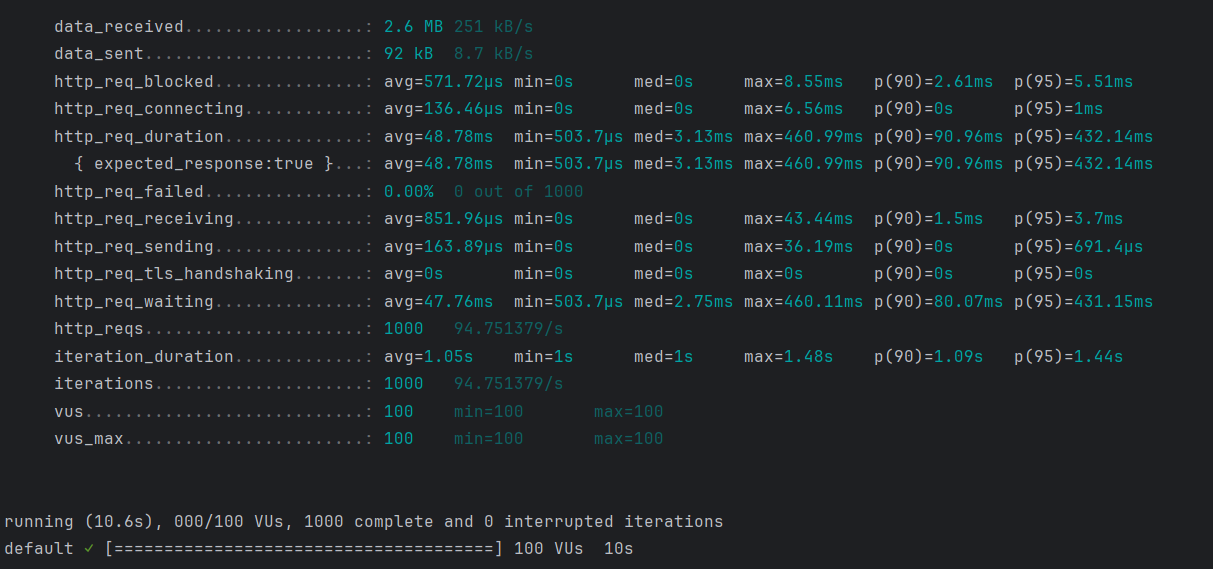Viewport: 1213px width, 569px height.
Task: Click the http_req_connecting max=6.56ms value
Action: (794, 109)
